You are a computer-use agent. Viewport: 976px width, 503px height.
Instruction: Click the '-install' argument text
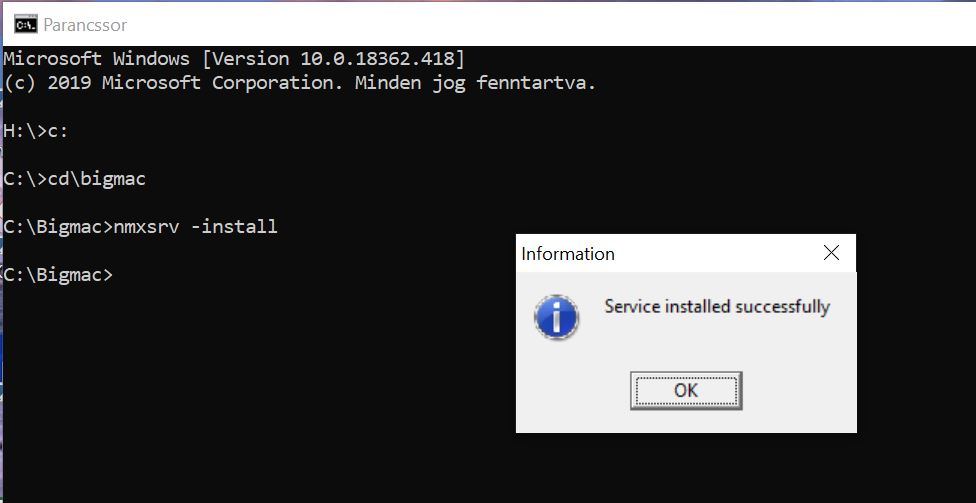(234, 227)
